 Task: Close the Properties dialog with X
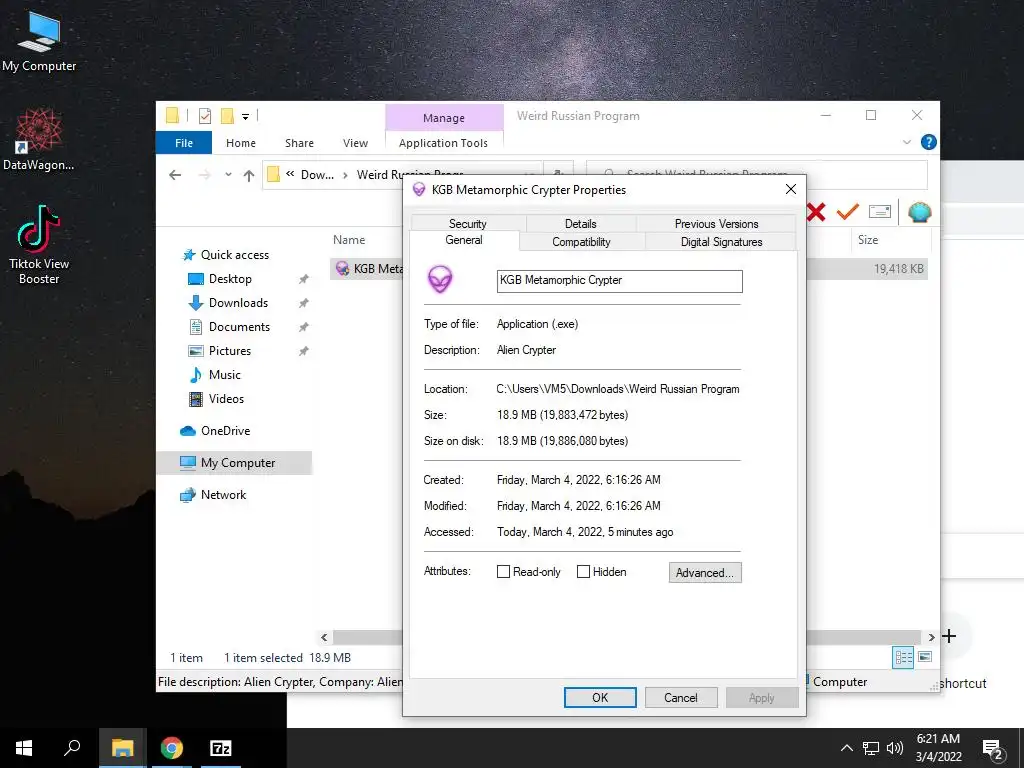[x=790, y=189]
